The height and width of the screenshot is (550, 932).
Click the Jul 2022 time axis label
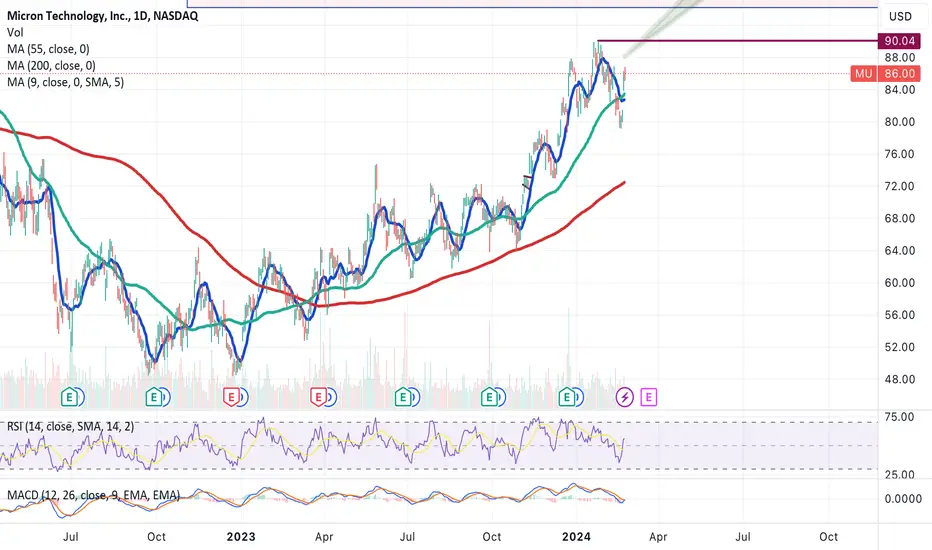71,537
